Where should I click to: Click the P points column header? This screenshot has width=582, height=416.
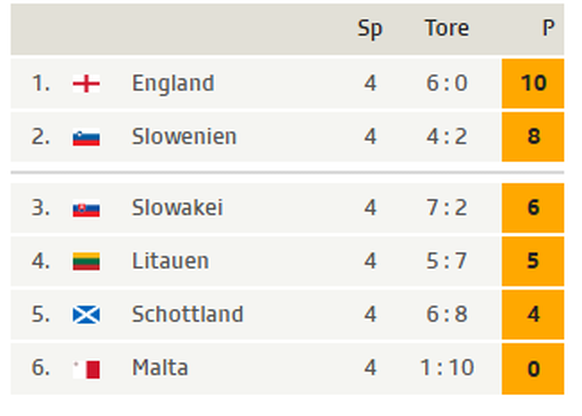click(549, 28)
